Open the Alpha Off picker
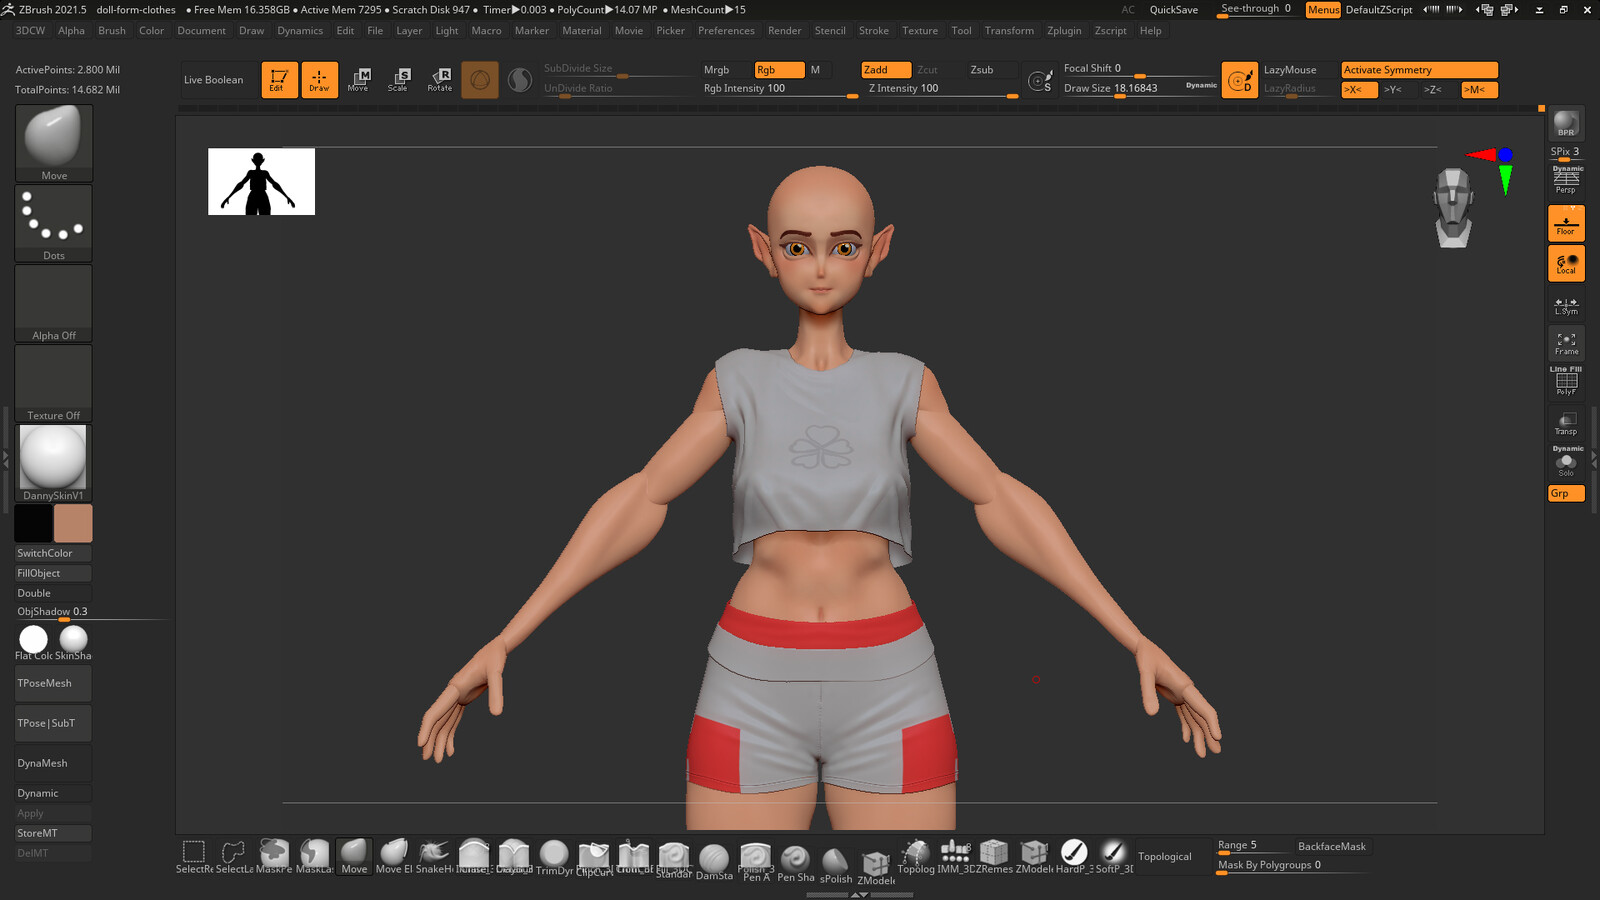The image size is (1600, 900). [x=54, y=304]
